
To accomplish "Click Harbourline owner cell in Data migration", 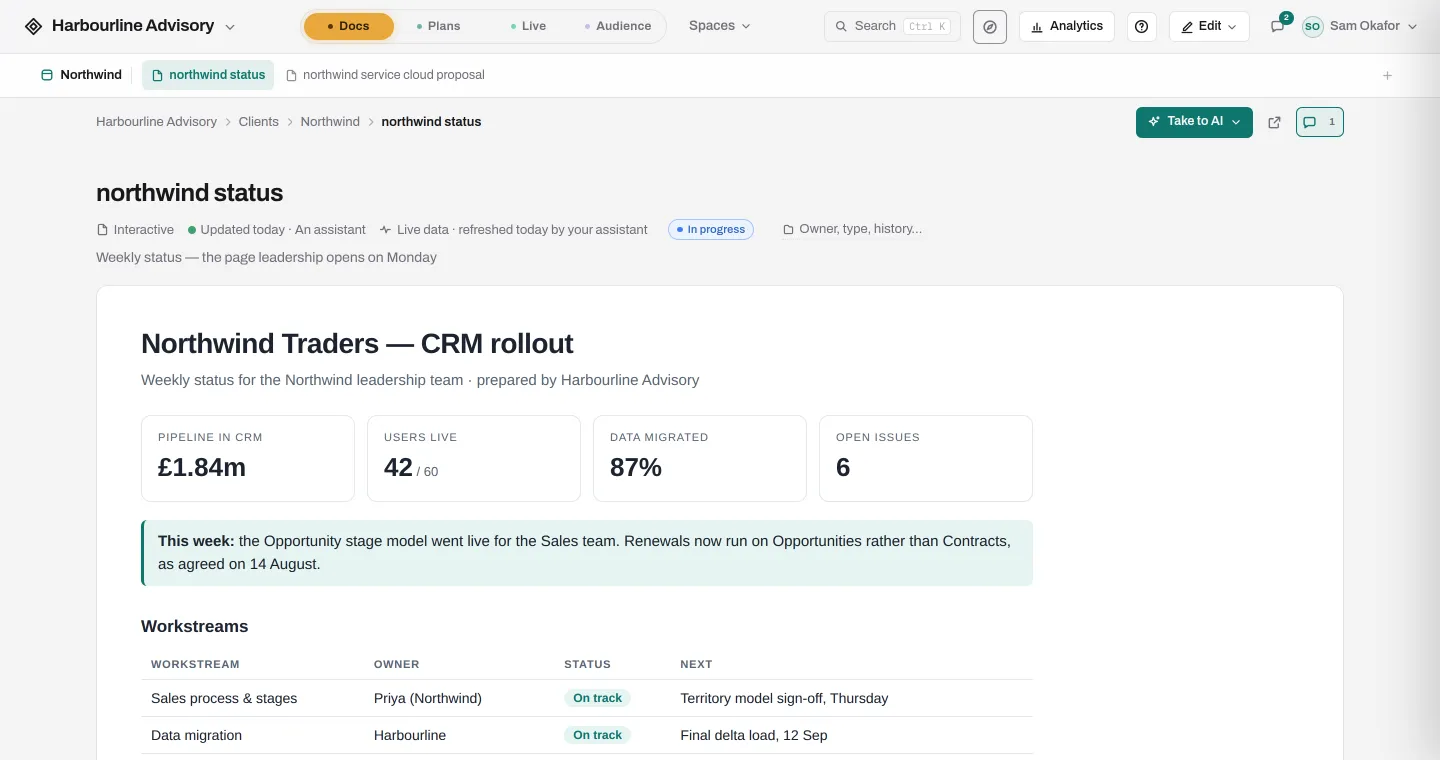I will pos(410,735).
